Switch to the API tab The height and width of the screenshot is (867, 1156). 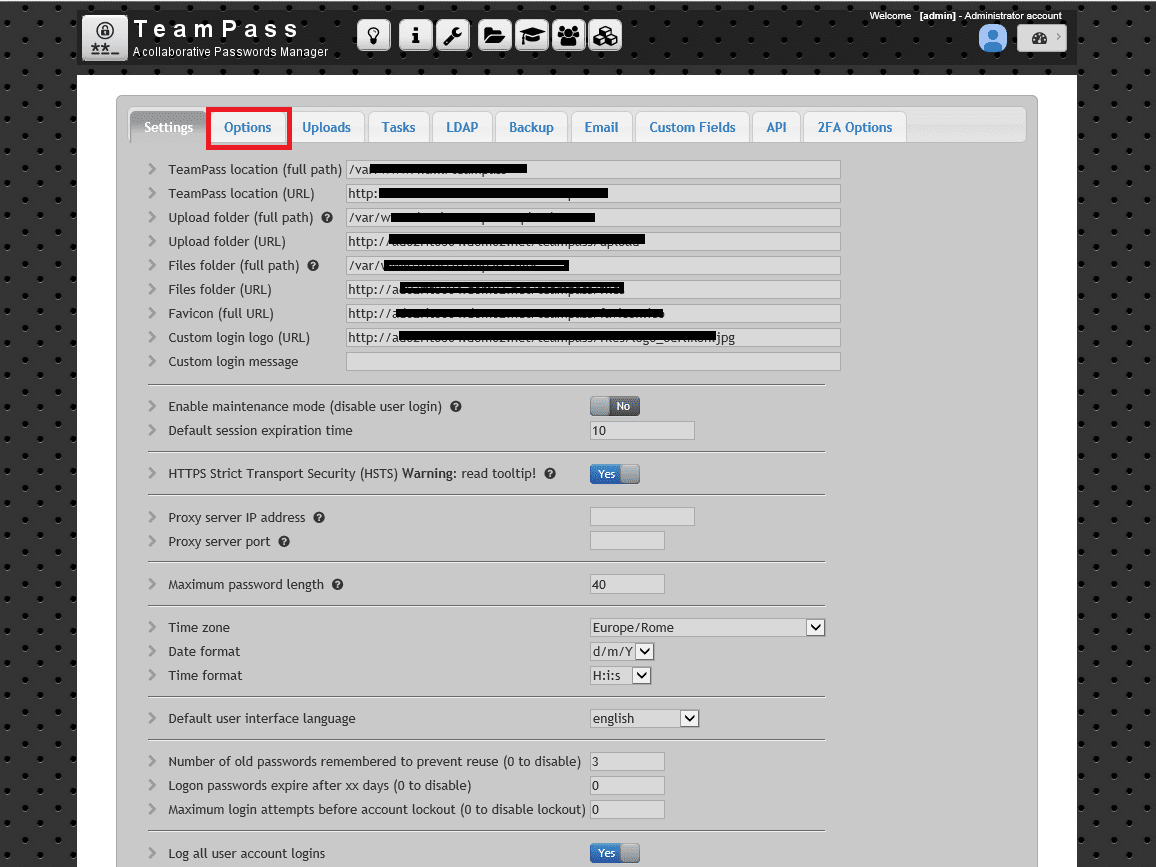pos(776,127)
